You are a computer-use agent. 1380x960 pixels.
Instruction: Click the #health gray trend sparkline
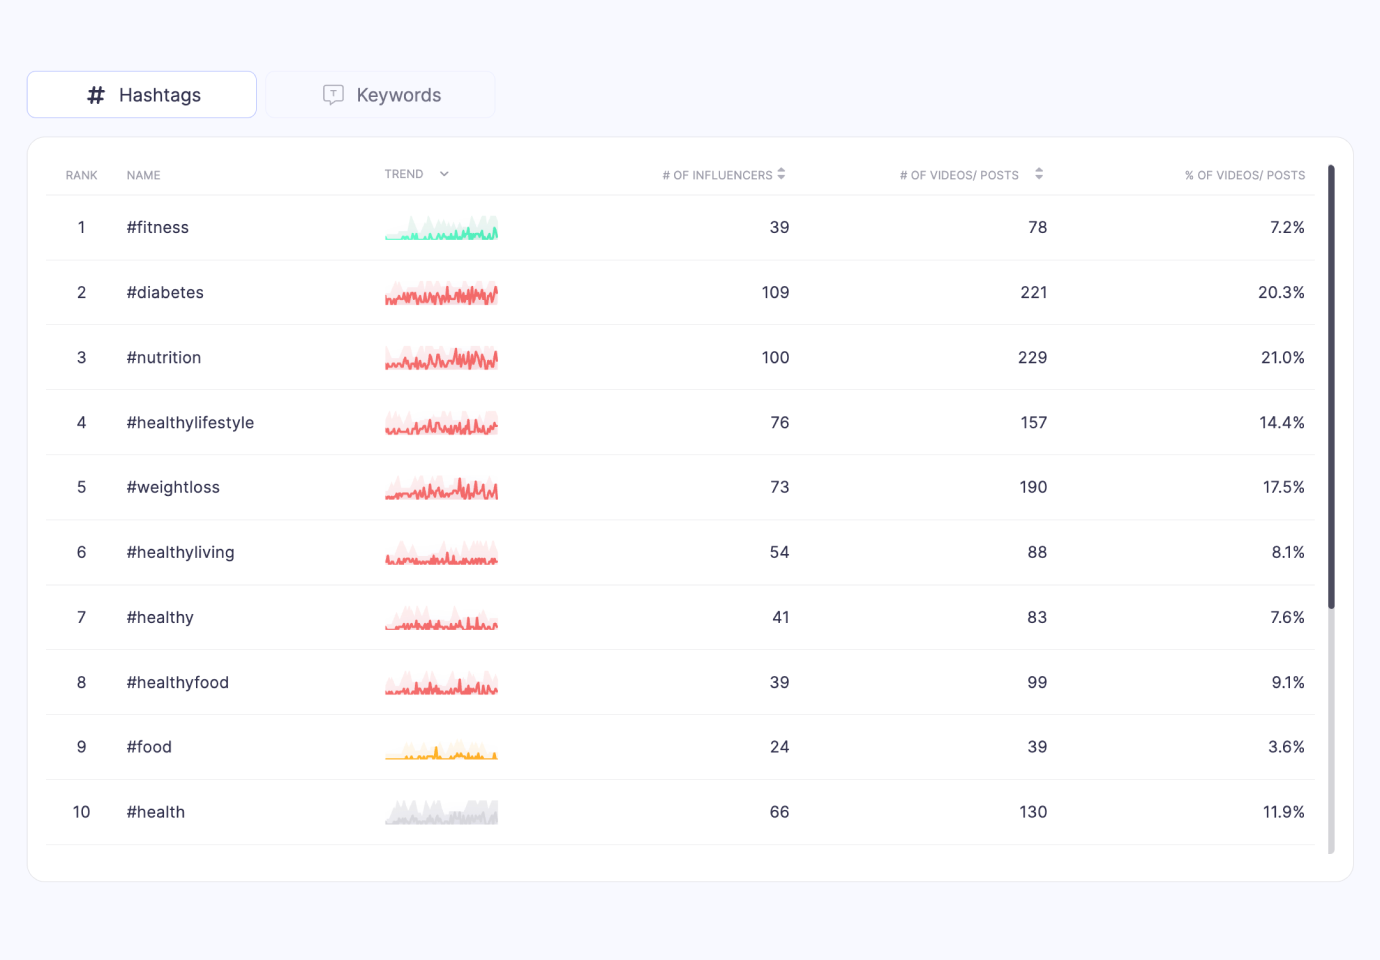coord(441,812)
